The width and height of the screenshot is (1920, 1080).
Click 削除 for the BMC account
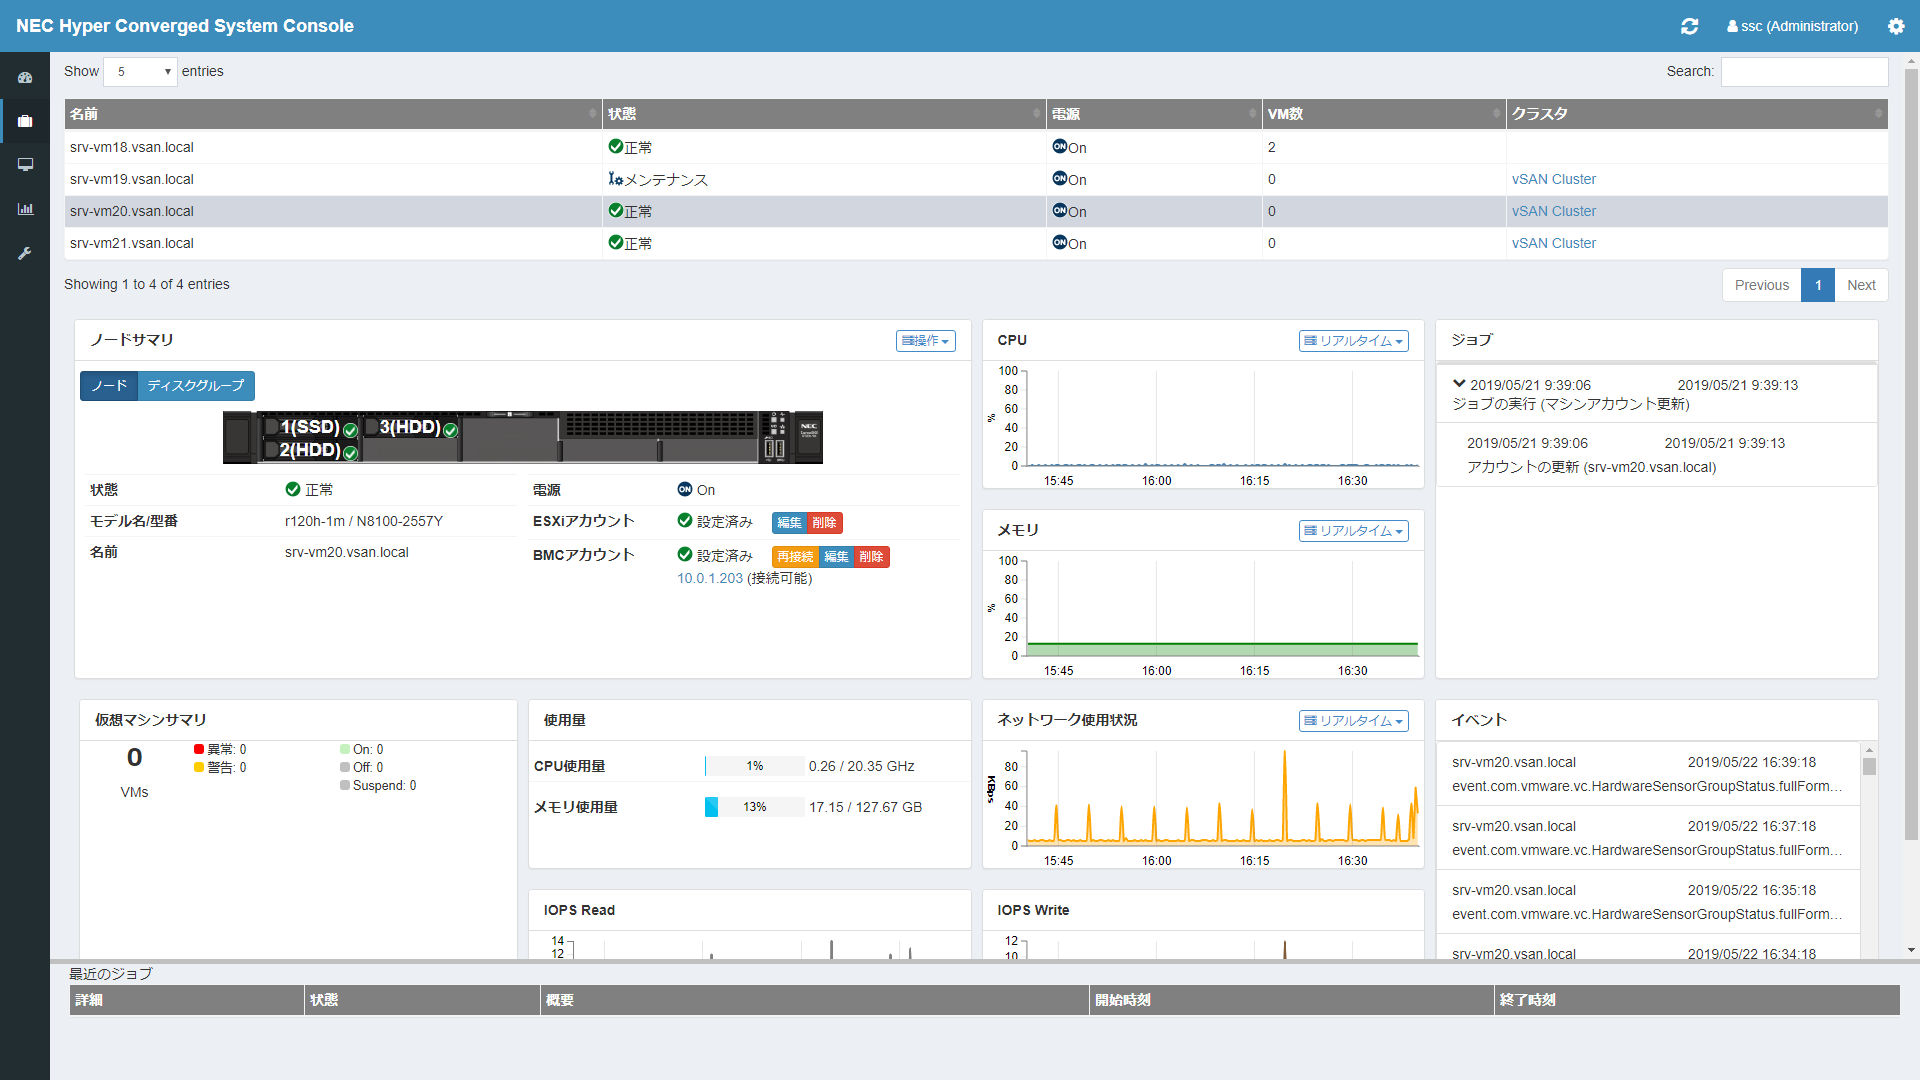(x=871, y=557)
